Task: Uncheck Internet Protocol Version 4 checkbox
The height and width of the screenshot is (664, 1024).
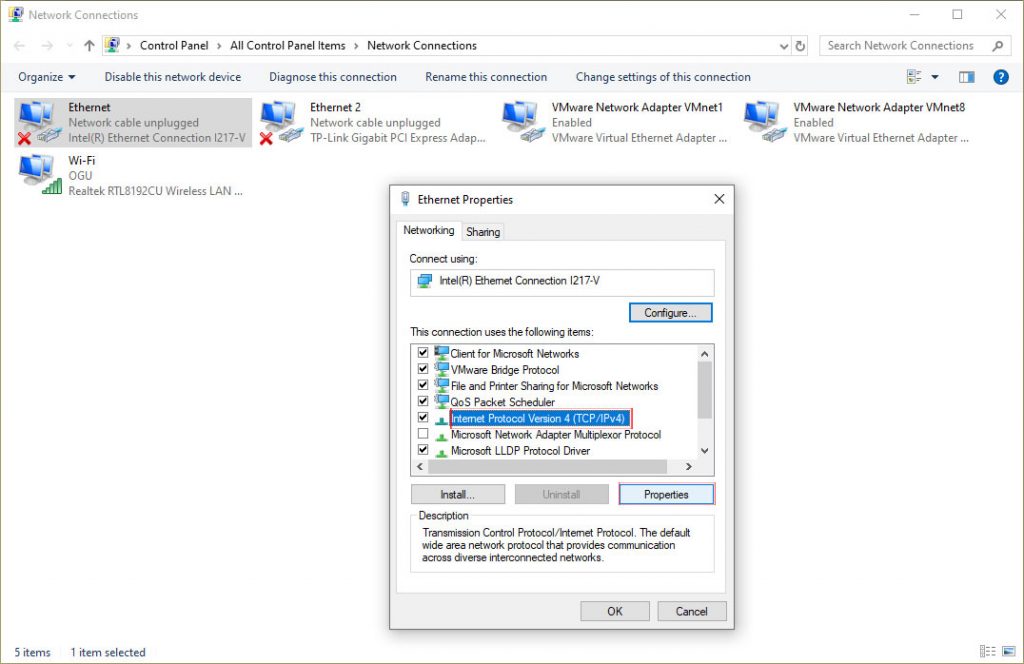Action: [x=423, y=417]
